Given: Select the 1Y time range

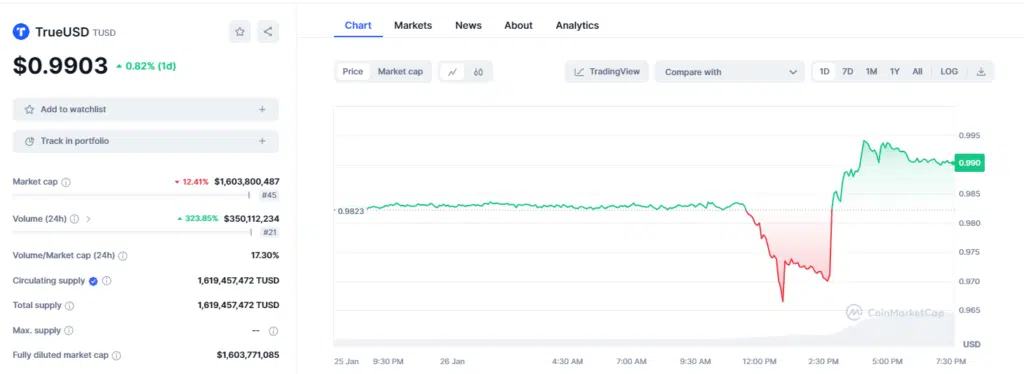Looking at the screenshot, I should (x=895, y=72).
